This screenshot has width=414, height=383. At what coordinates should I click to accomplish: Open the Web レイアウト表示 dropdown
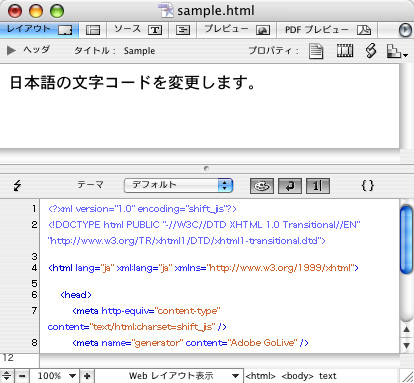(170, 376)
